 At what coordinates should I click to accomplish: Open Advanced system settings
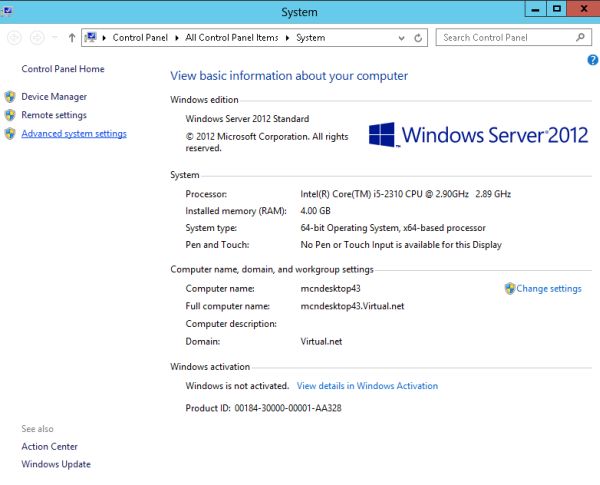[74, 134]
